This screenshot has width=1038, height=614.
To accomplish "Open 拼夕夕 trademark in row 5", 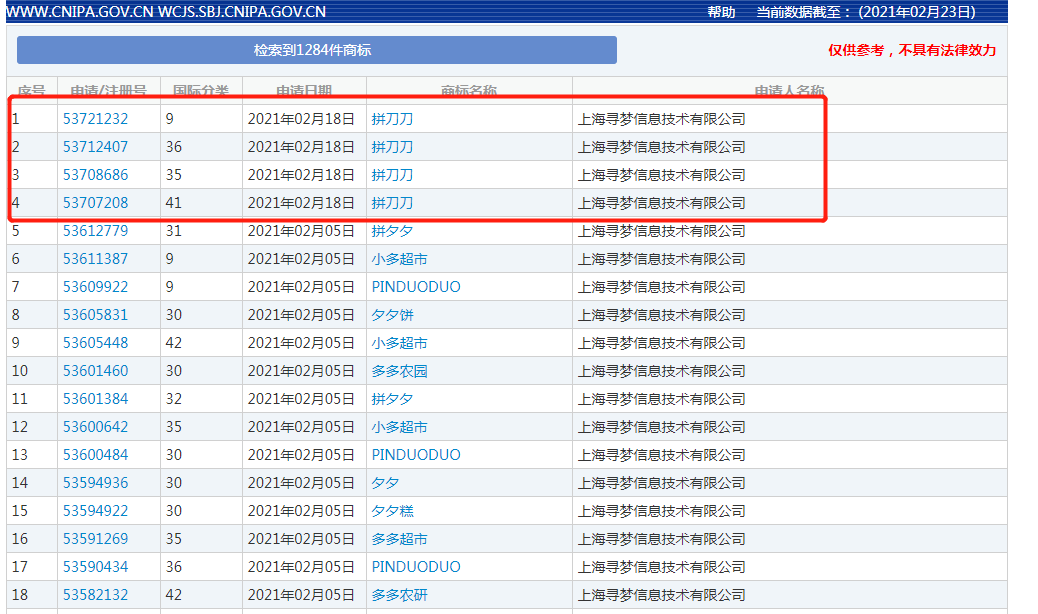I will pos(392,231).
